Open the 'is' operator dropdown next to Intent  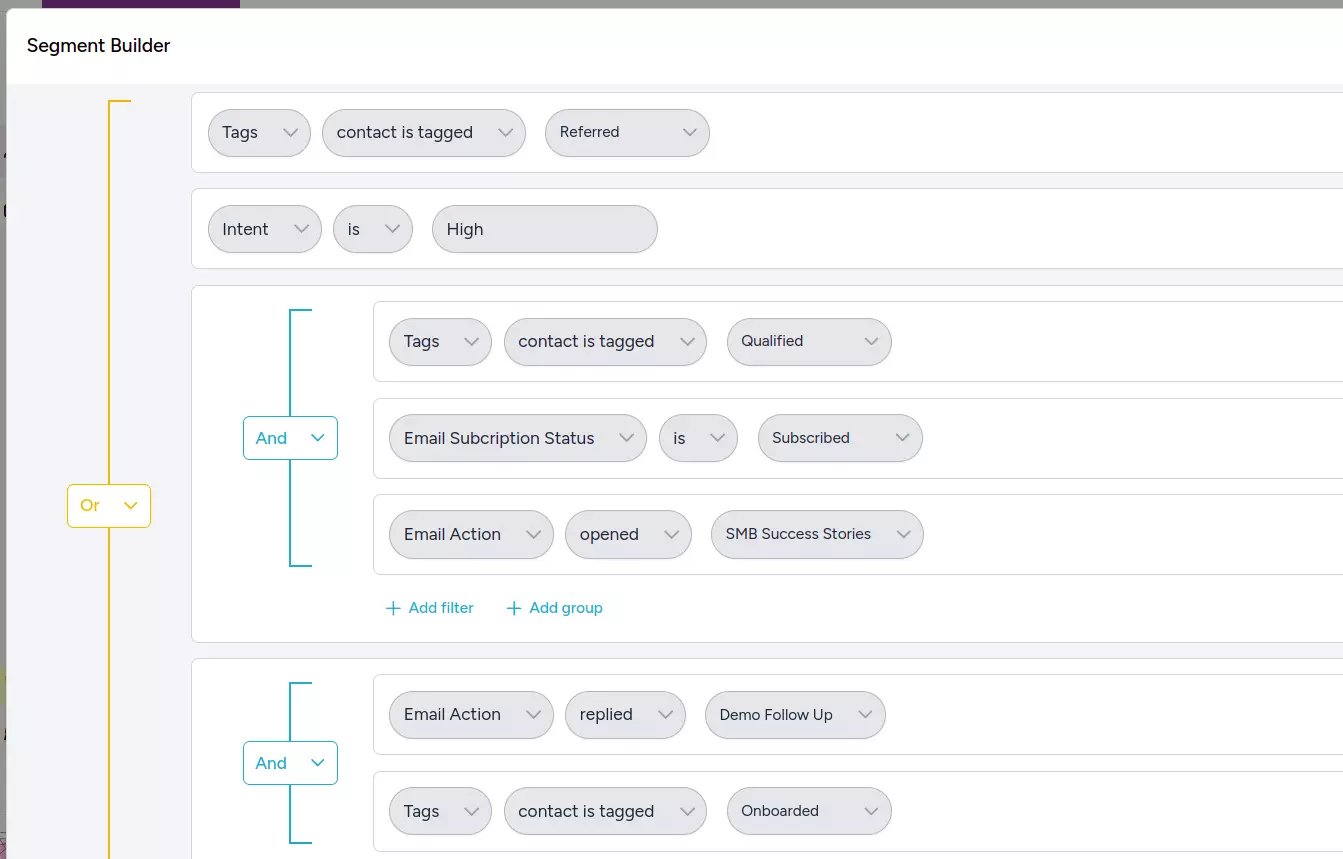(373, 229)
